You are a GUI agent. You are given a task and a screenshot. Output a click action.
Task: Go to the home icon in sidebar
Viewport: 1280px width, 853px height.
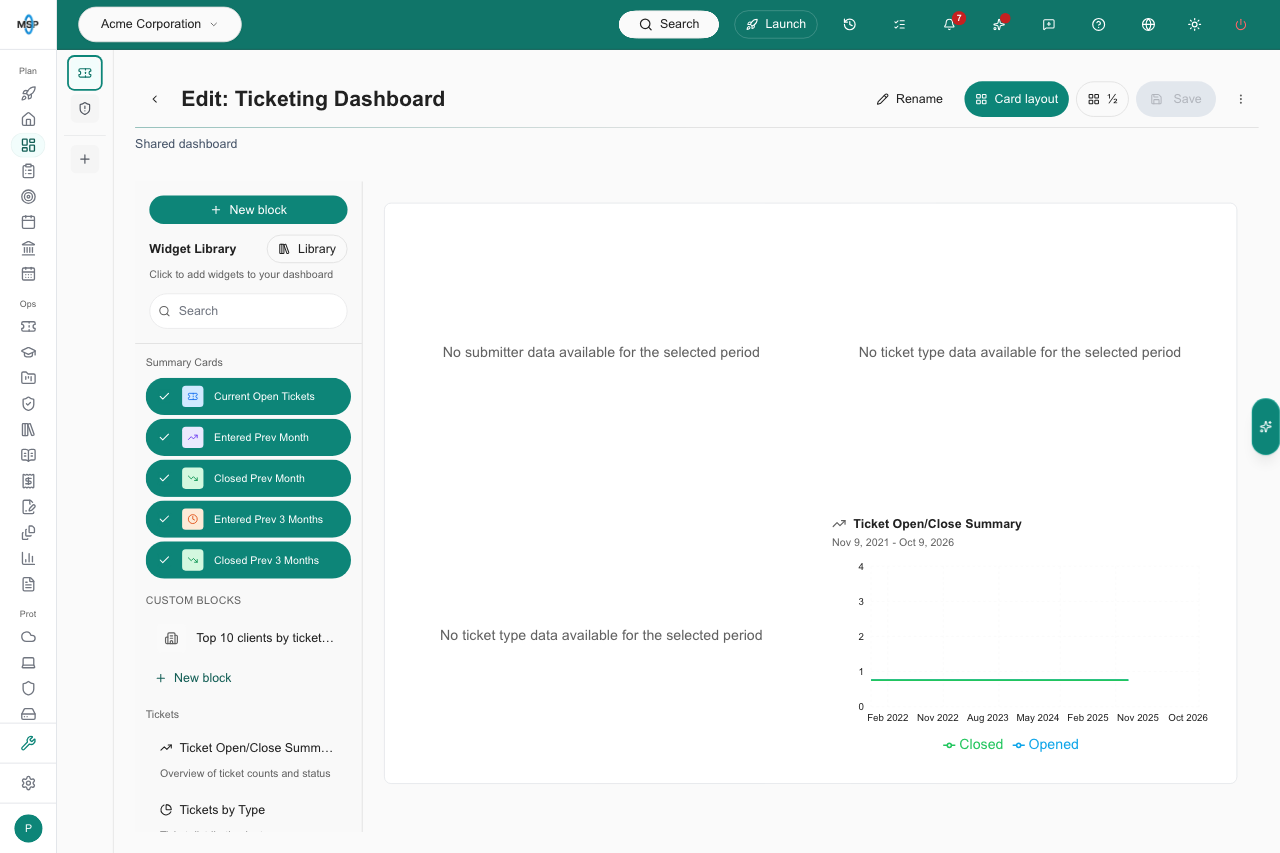click(28, 119)
